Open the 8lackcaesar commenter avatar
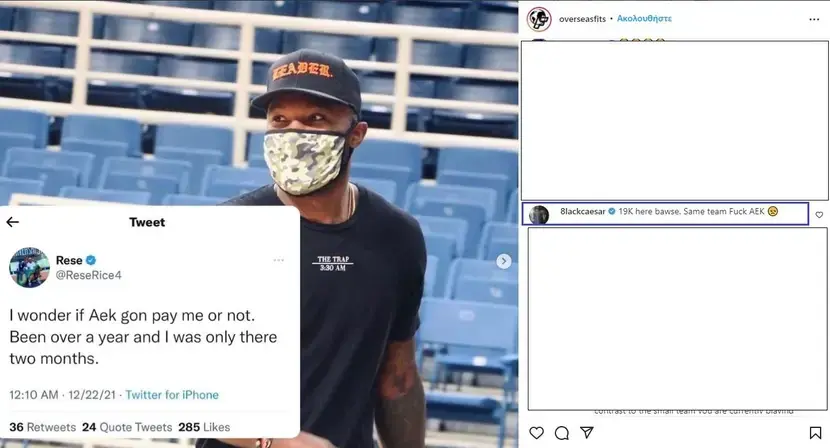Viewport: 830px width, 448px height. [x=539, y=214]
